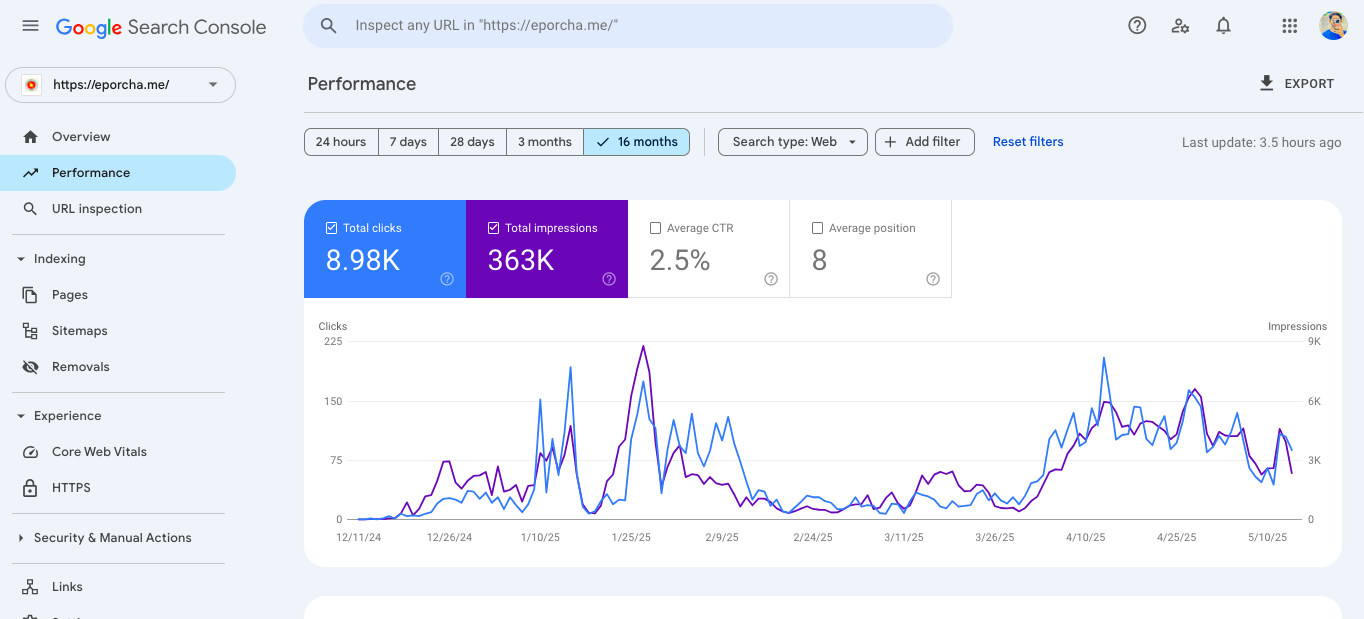This screenshot has height=619, width=1364.
Task: Click the Performance page heading
Action: pyautogui.click(x=362, y=84)
